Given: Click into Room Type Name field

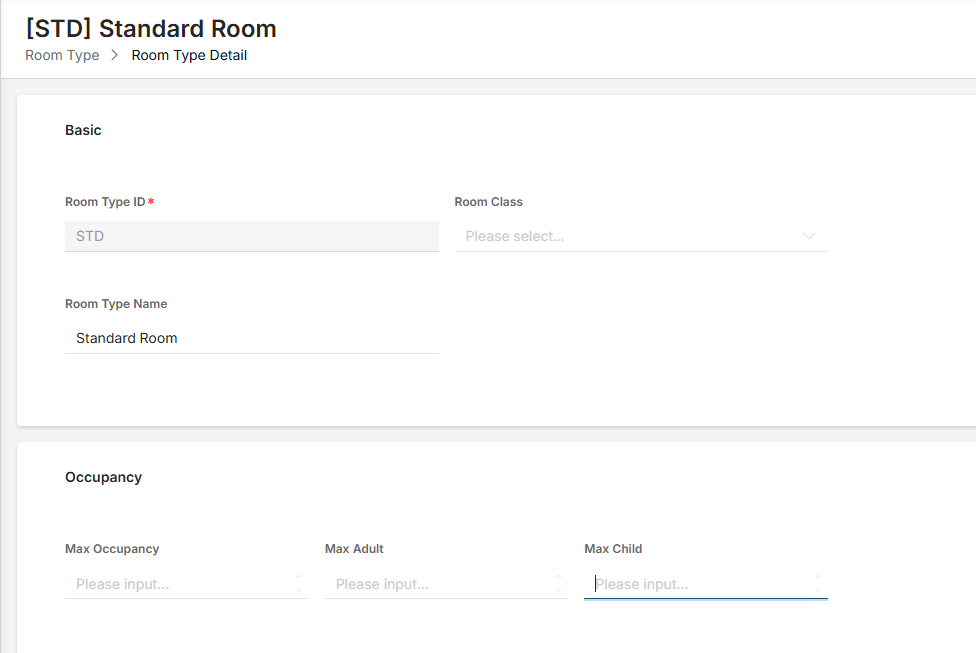Looking at the screenshot, I should pyautogui.click(x=251, y=338).
